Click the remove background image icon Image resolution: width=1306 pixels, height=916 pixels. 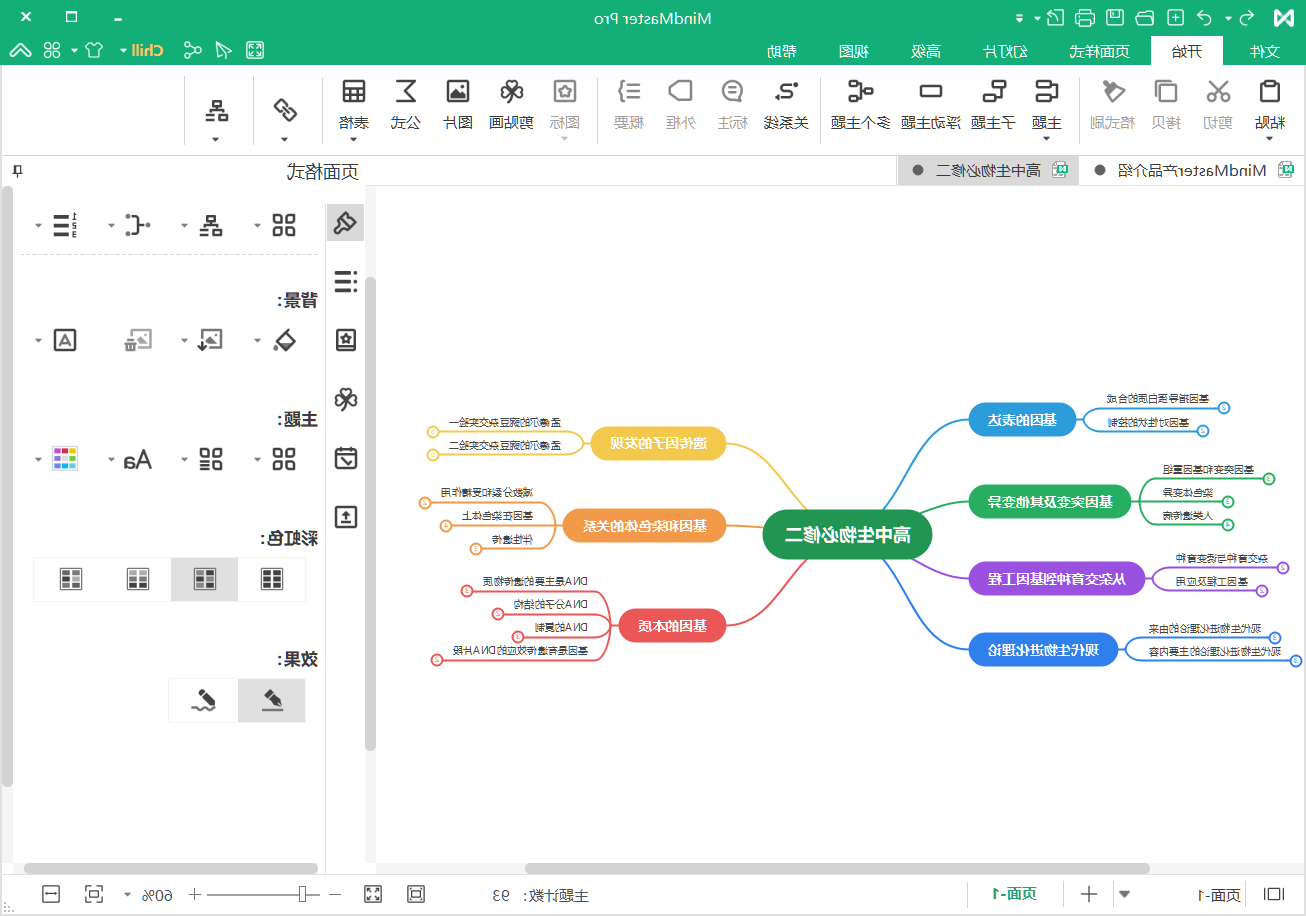(137, 340)
